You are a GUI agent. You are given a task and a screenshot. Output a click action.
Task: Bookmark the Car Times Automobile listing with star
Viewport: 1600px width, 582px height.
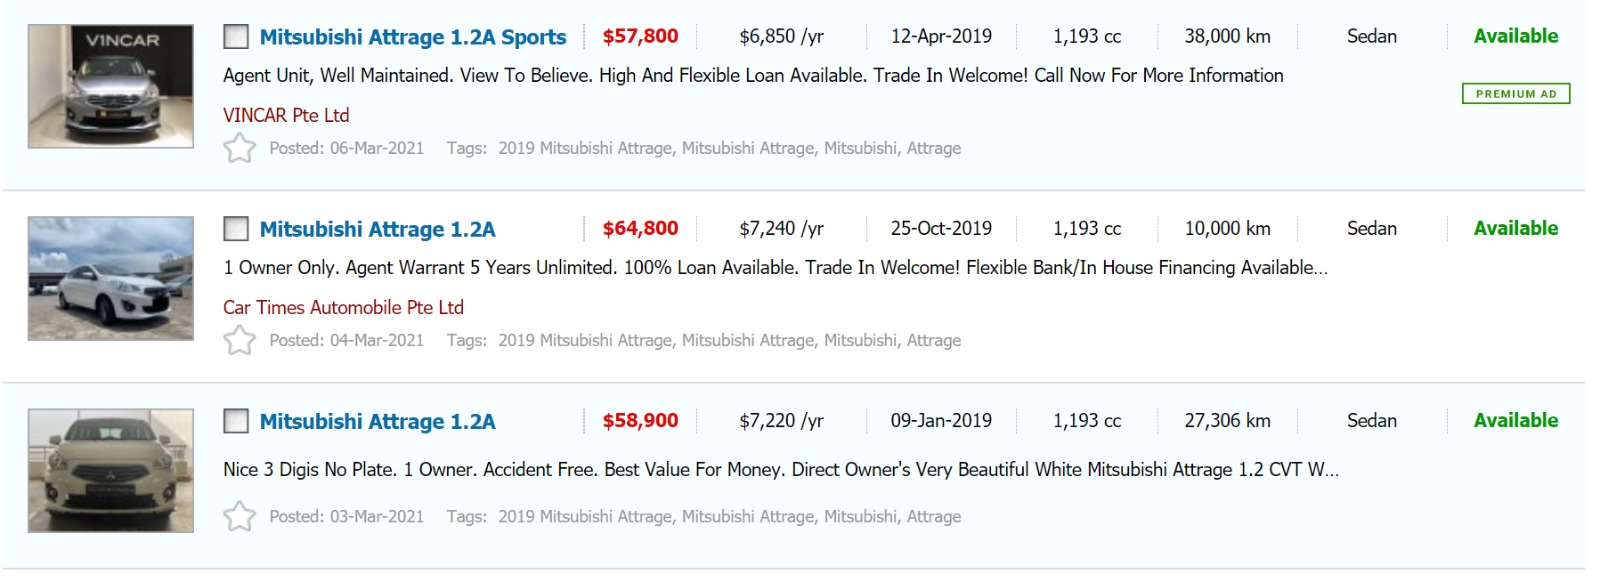click(239, 341)
